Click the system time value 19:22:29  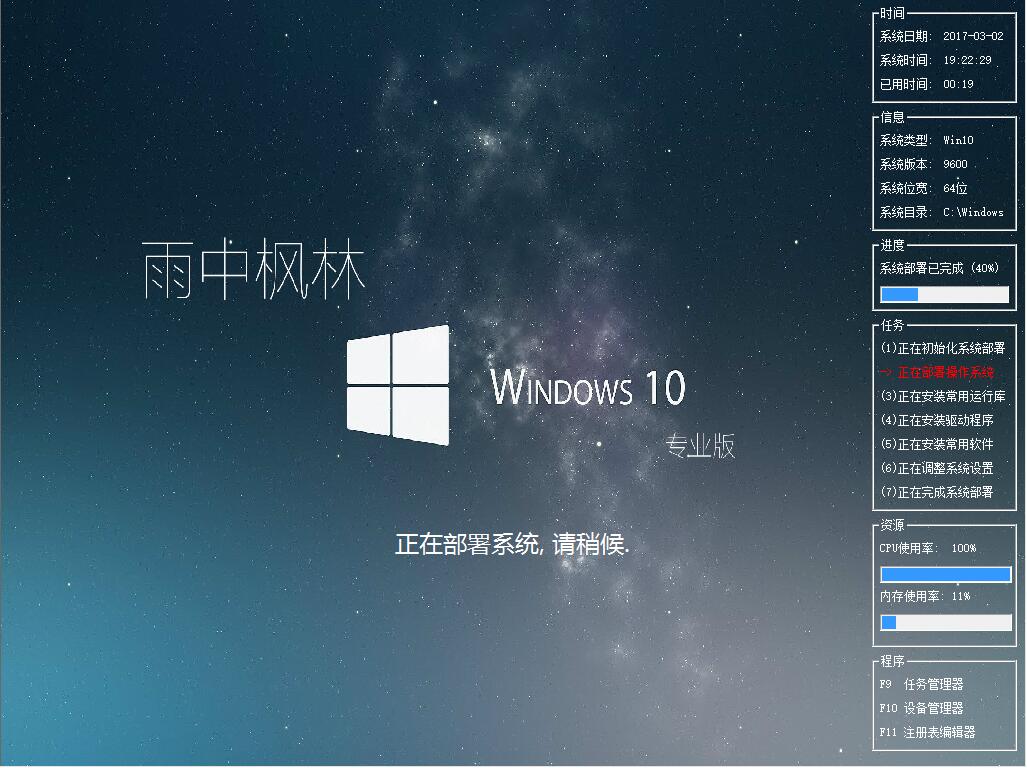[x=967, y=60]
